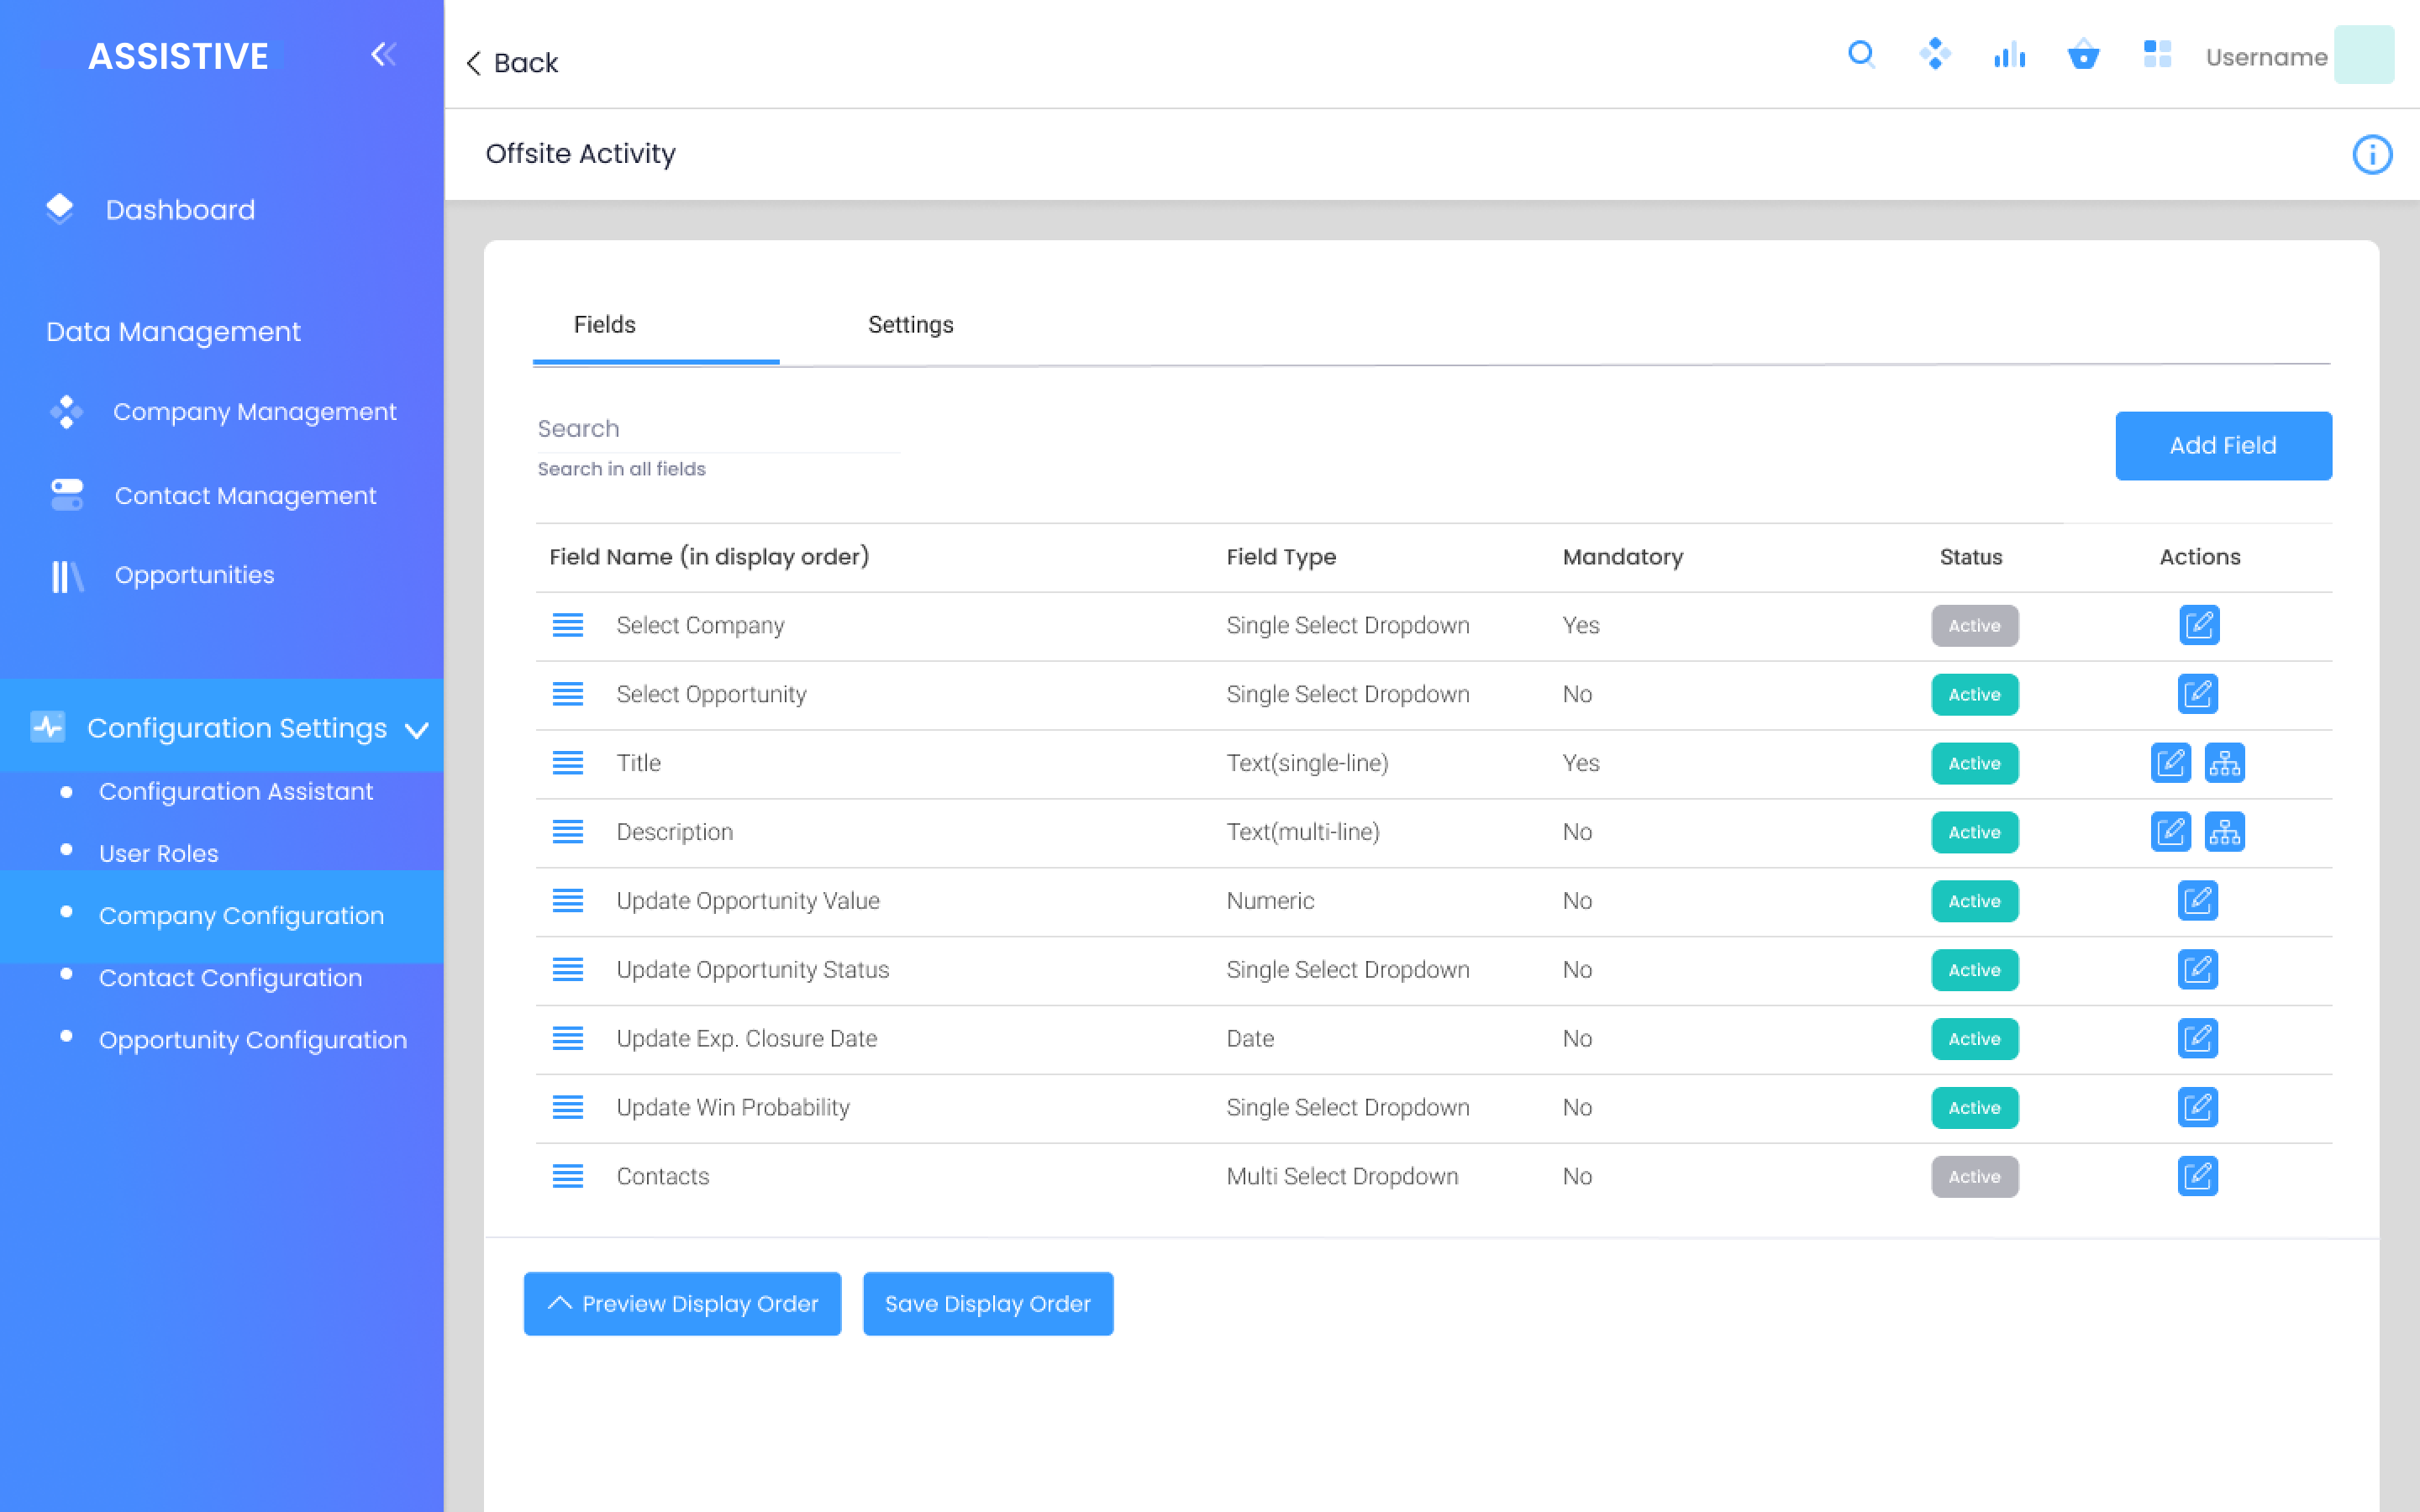The width and height of the screenshot is (2420, 1512).
Task: Open the search magnifier in the top bar
Action: click(x=1861, y=56)
